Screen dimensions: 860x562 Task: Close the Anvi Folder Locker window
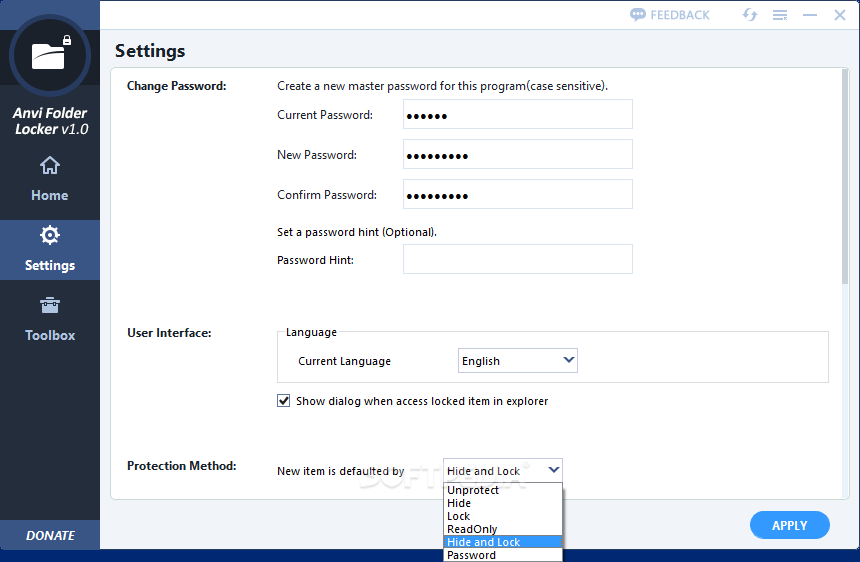(x=840, y=15)
